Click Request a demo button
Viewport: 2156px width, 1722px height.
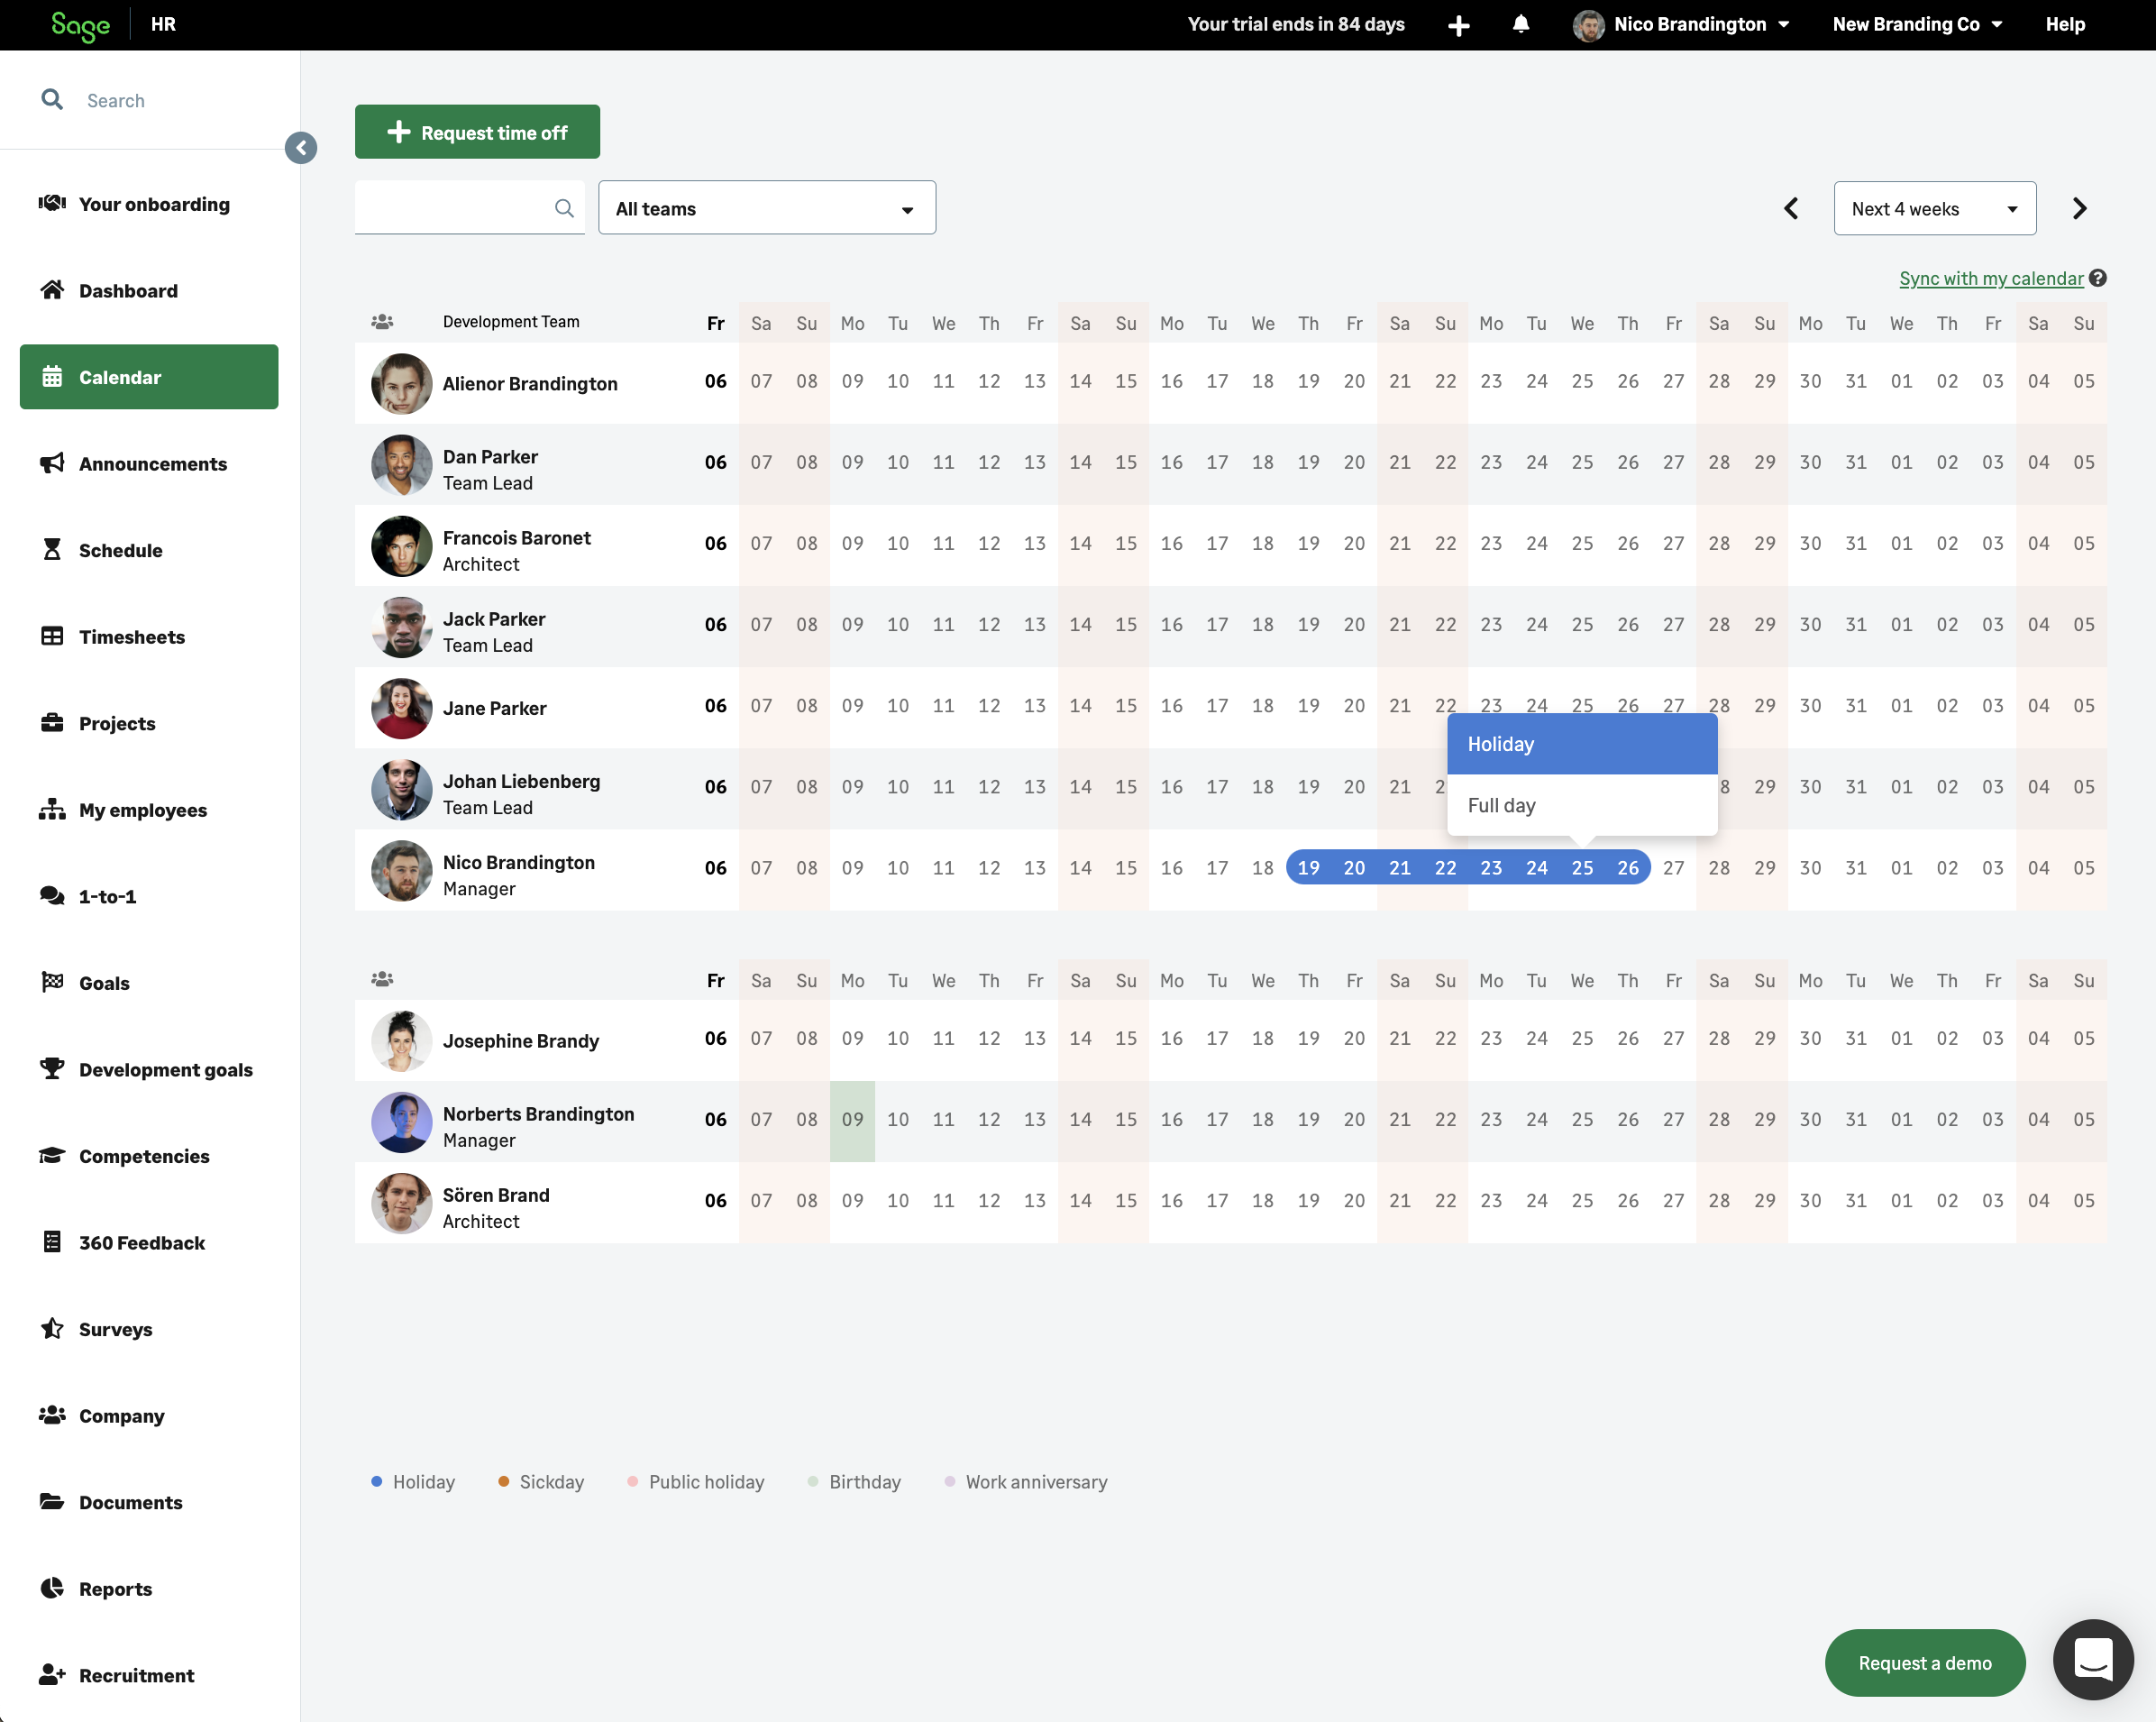coord(1925,1662)
